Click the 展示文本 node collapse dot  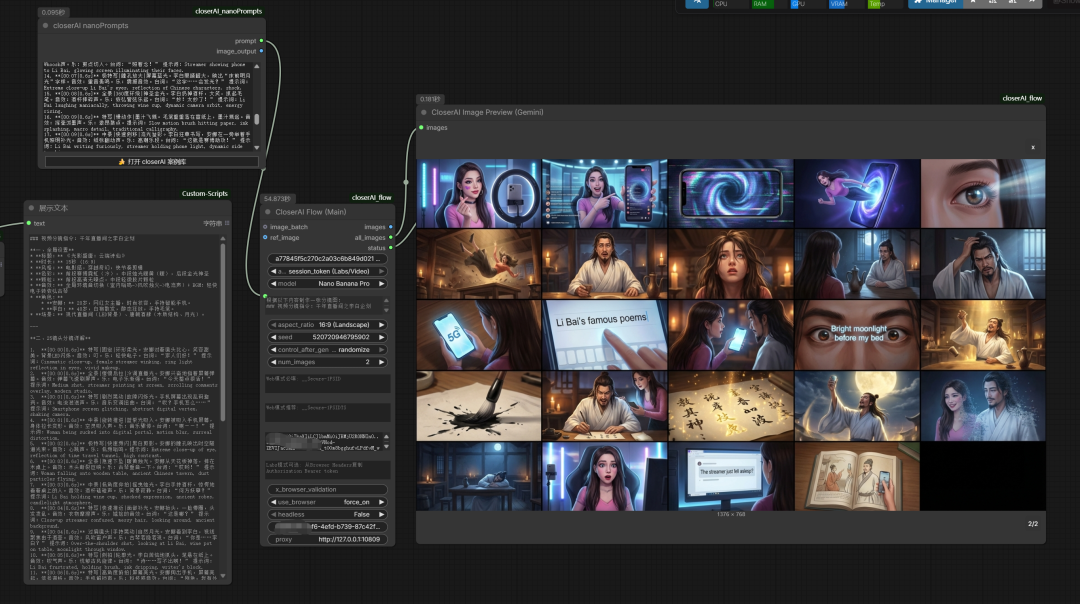(x=32, y=208)
